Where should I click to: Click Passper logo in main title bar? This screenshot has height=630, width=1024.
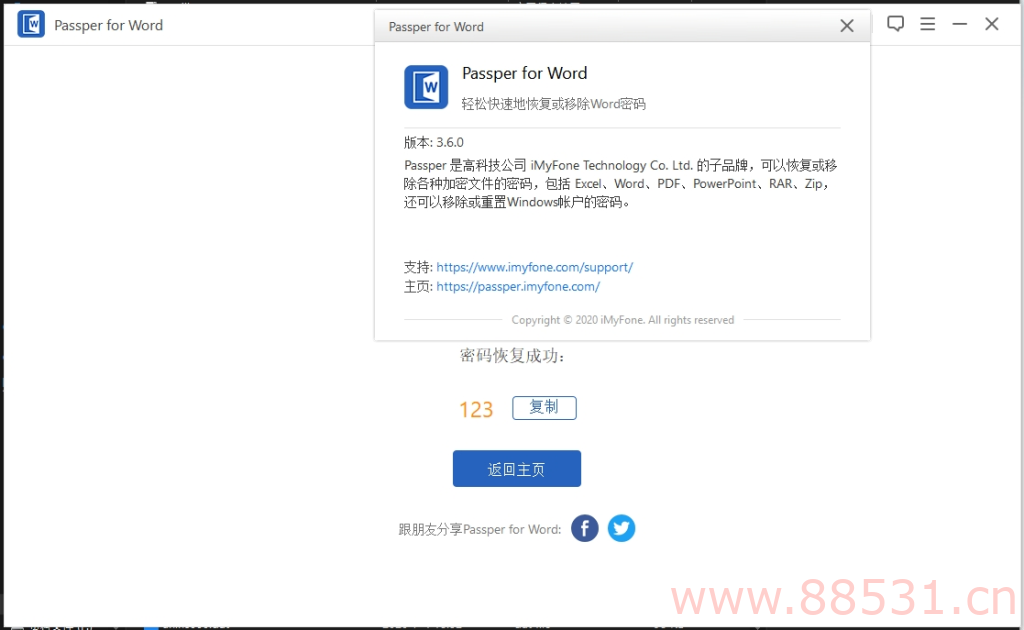pyautogui.click(x=31, y=25)
